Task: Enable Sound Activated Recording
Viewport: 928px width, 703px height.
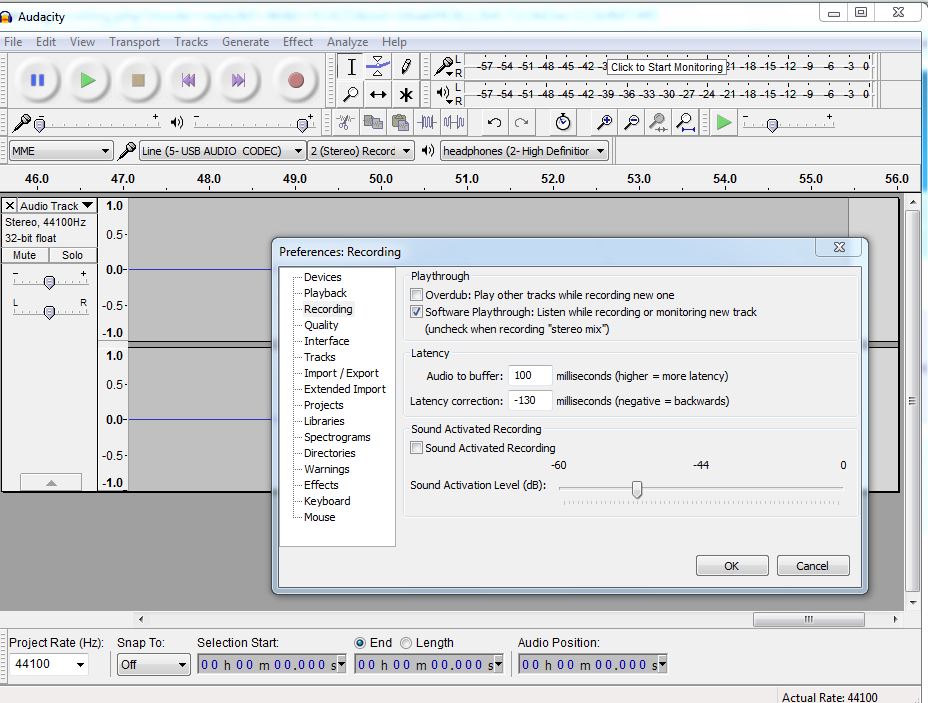Action: (417, 448)
